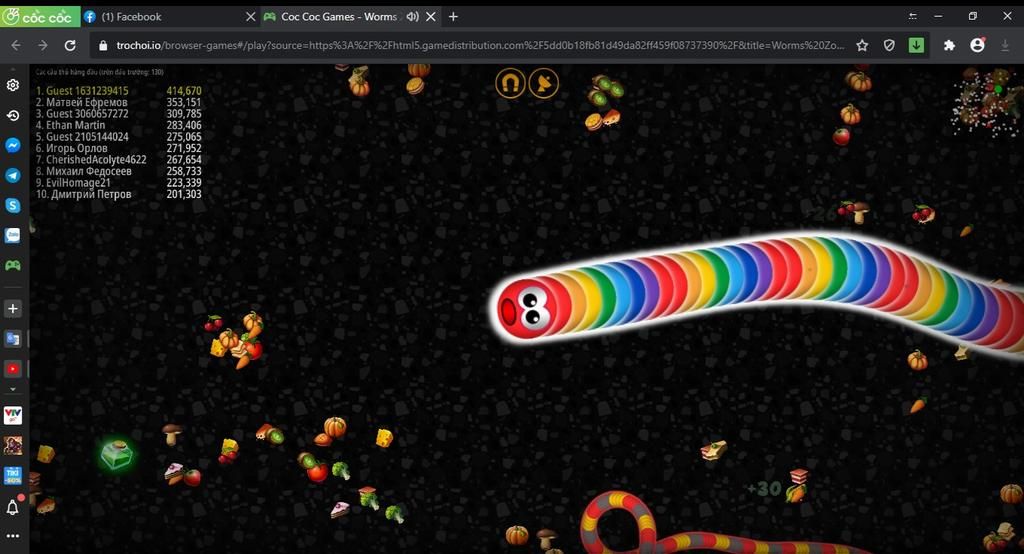Click leaderboard entry CherishedAcolyte4622
This screenshot has height=554, width=1024.
coord(91,159)
